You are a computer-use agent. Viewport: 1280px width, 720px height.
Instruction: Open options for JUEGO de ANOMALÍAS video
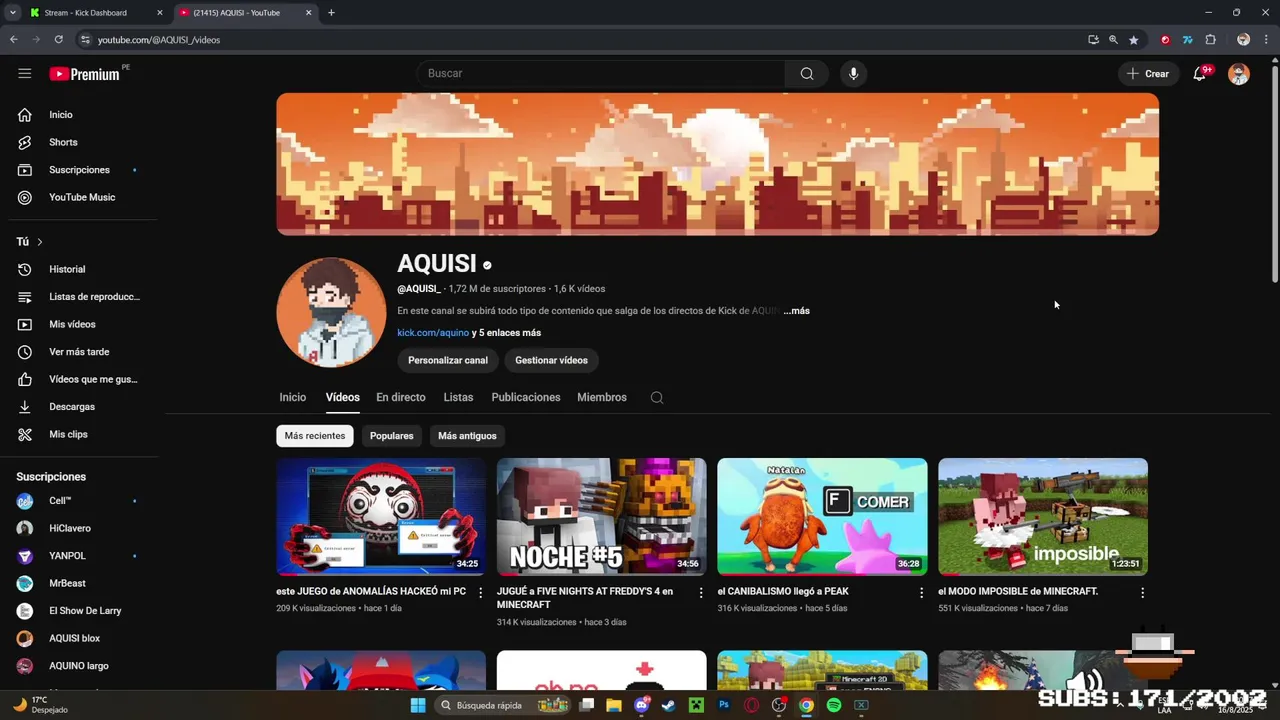tap(480, 592)
